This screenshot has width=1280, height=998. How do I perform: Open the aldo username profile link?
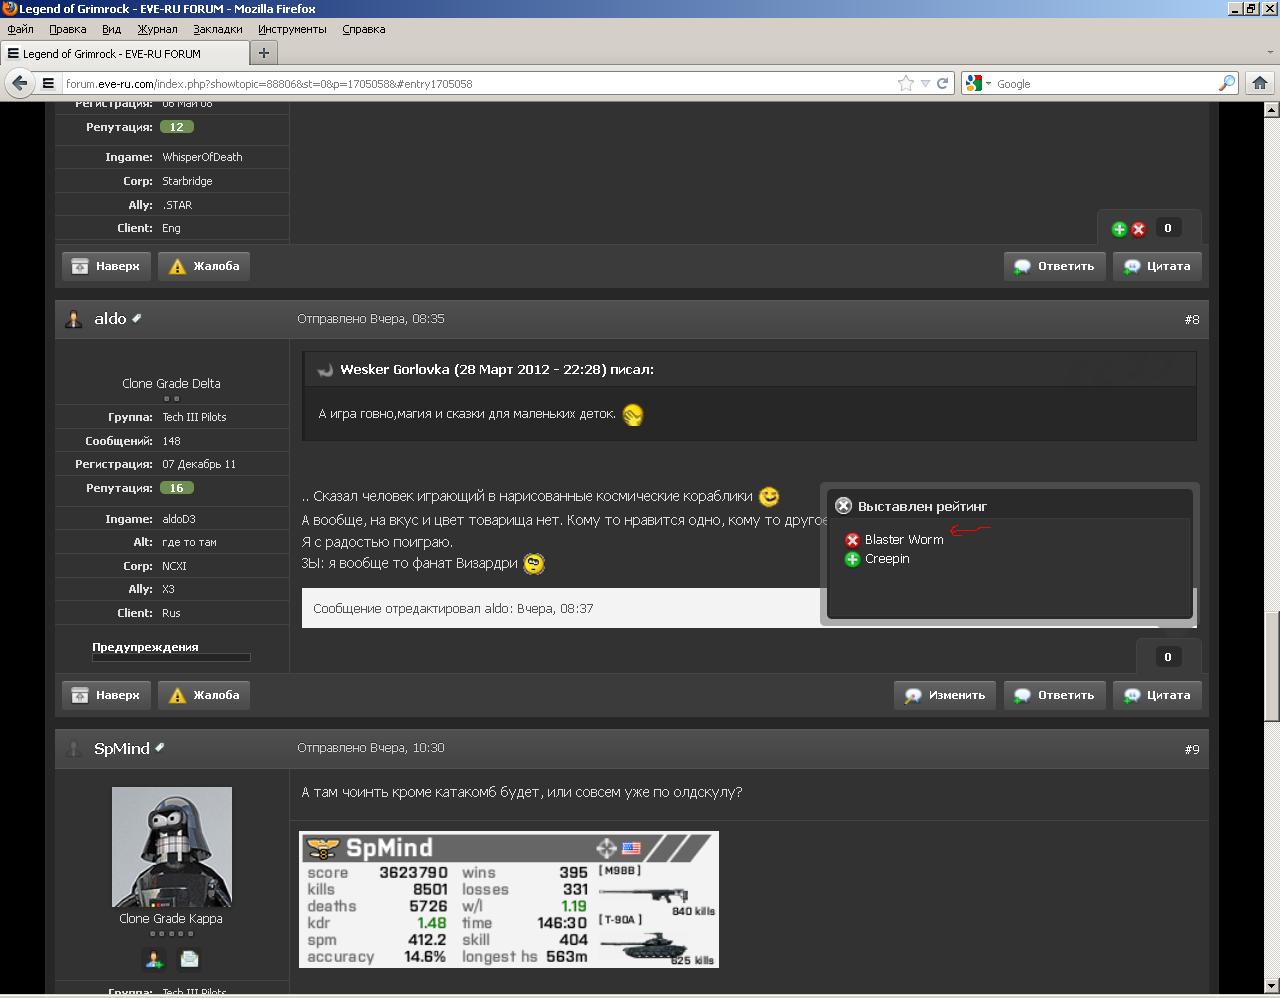(x=110, y=319)
